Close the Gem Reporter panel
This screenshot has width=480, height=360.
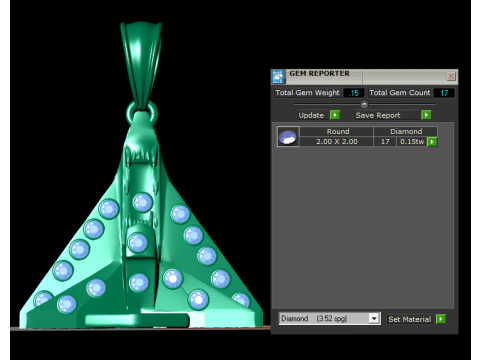[x=451, y=76]
